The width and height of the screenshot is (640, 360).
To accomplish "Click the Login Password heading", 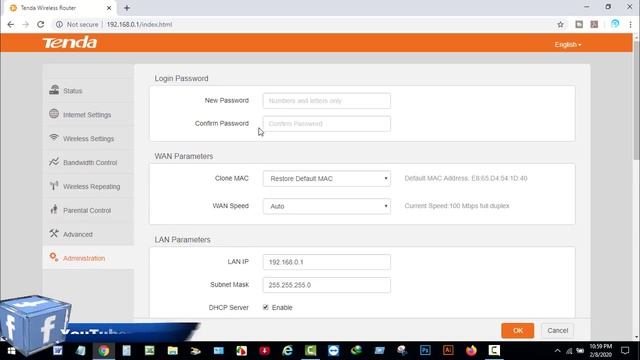I will [x=181, y=78].
